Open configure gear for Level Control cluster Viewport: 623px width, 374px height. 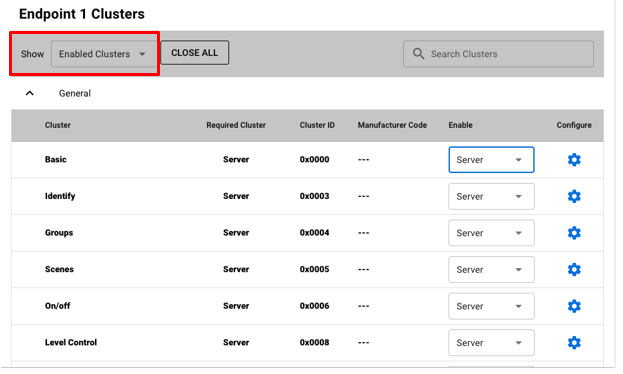[x=574, y=343]
